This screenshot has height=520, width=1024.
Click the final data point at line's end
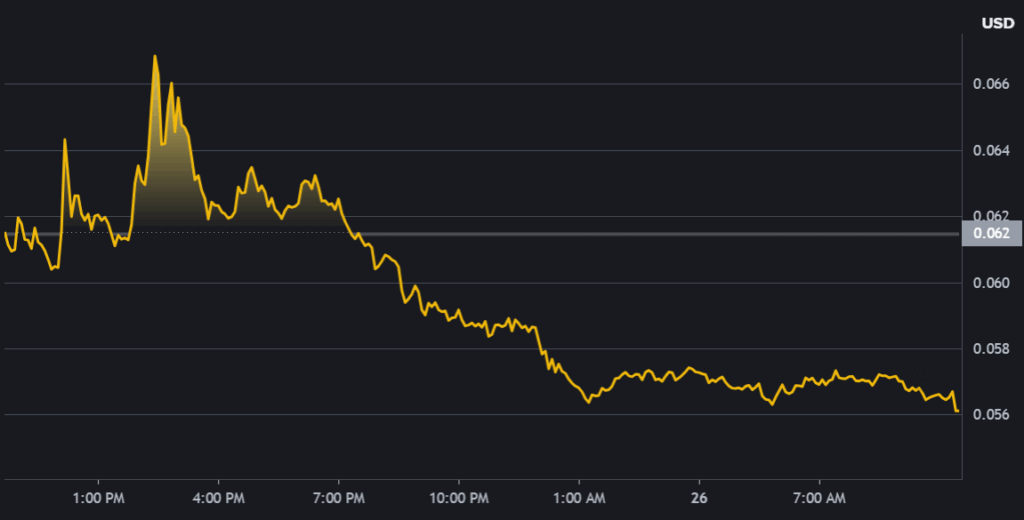pos(957,411)
